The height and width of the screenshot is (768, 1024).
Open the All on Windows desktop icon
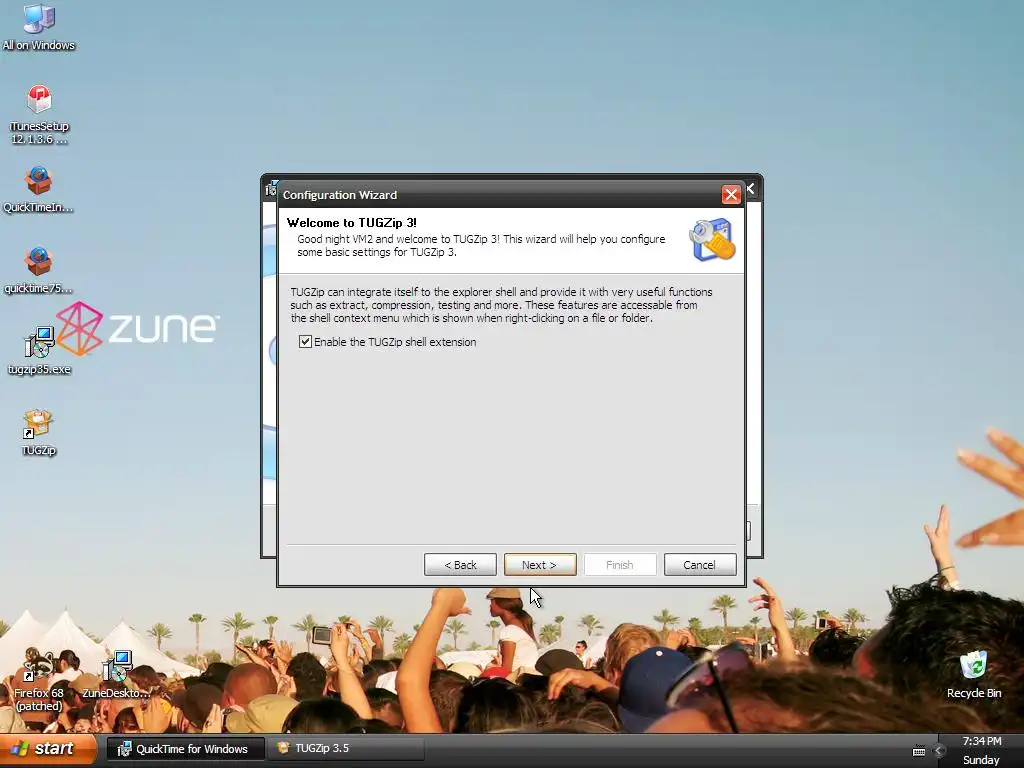pyautogui.click(x=39, y=27)
